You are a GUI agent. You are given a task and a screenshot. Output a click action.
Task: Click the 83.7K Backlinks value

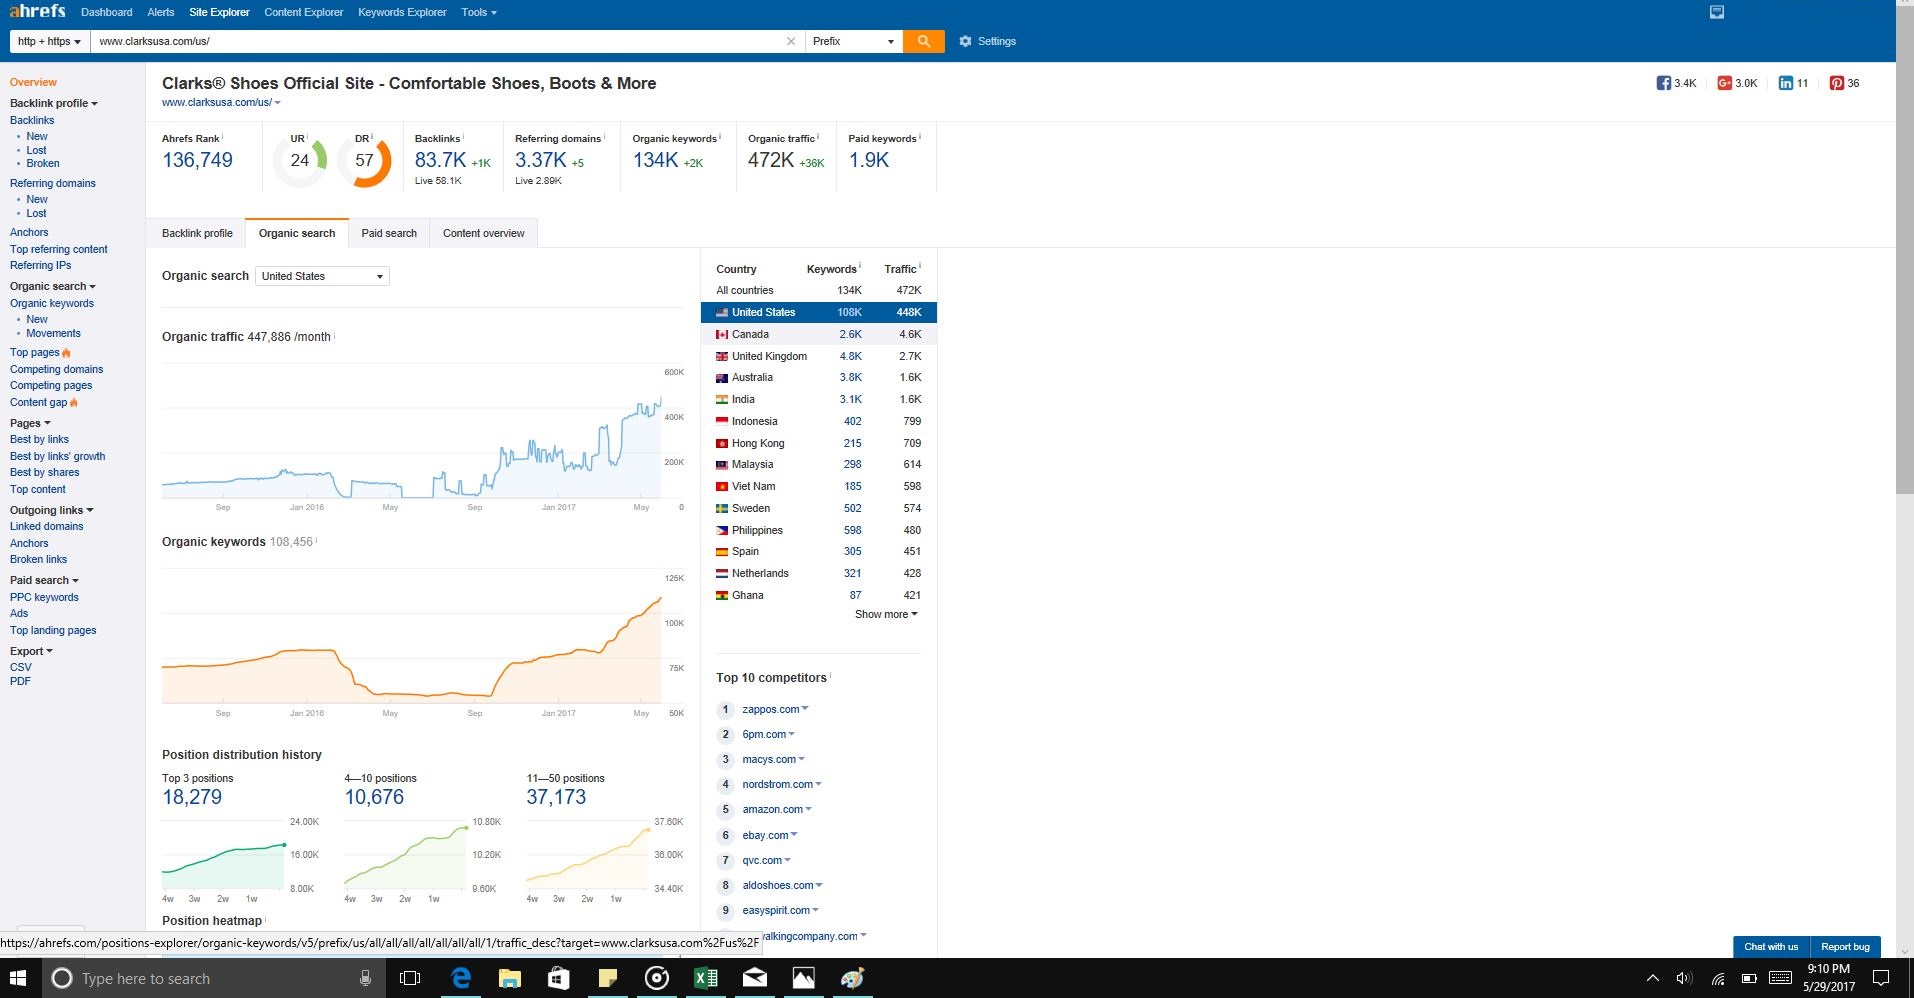coord(440,160)
